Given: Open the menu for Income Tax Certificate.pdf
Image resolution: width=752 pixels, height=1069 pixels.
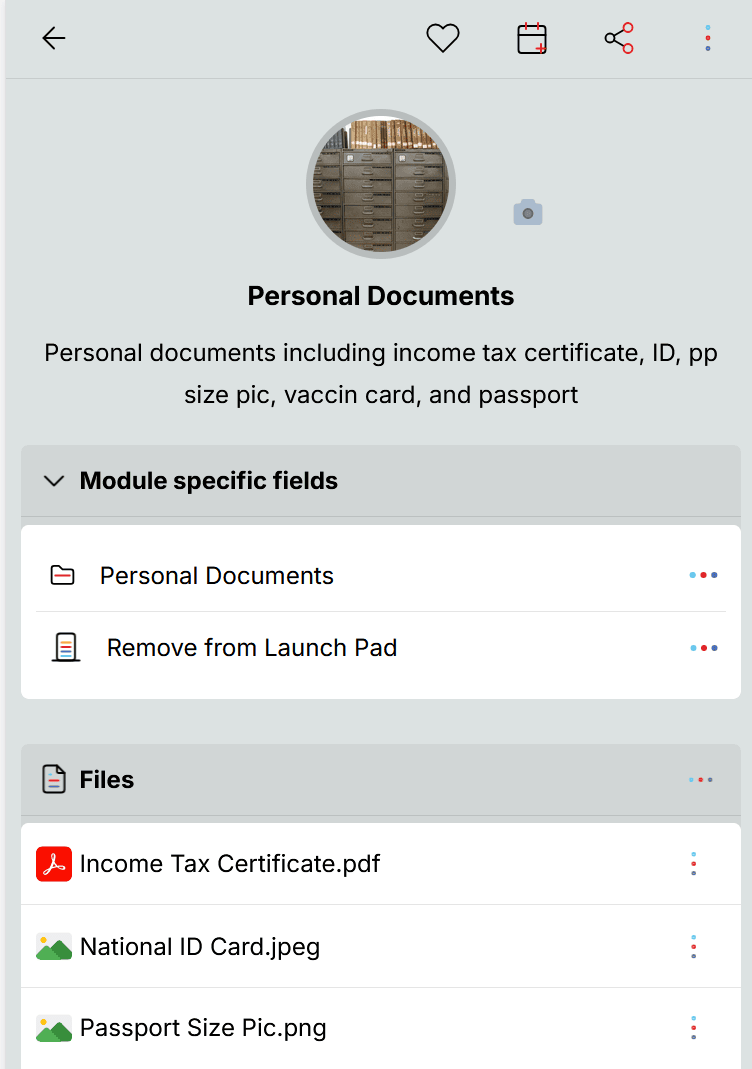Looking at the screenshot, I should 694,864.
